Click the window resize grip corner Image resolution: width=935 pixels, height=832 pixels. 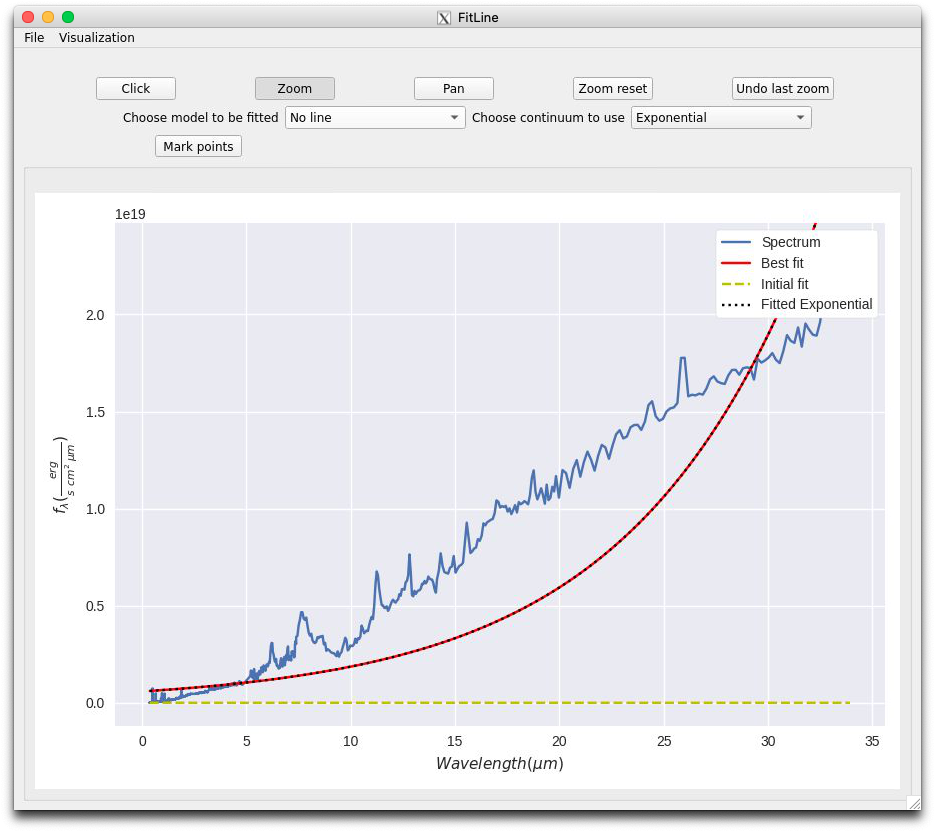[x=914, y=803]
